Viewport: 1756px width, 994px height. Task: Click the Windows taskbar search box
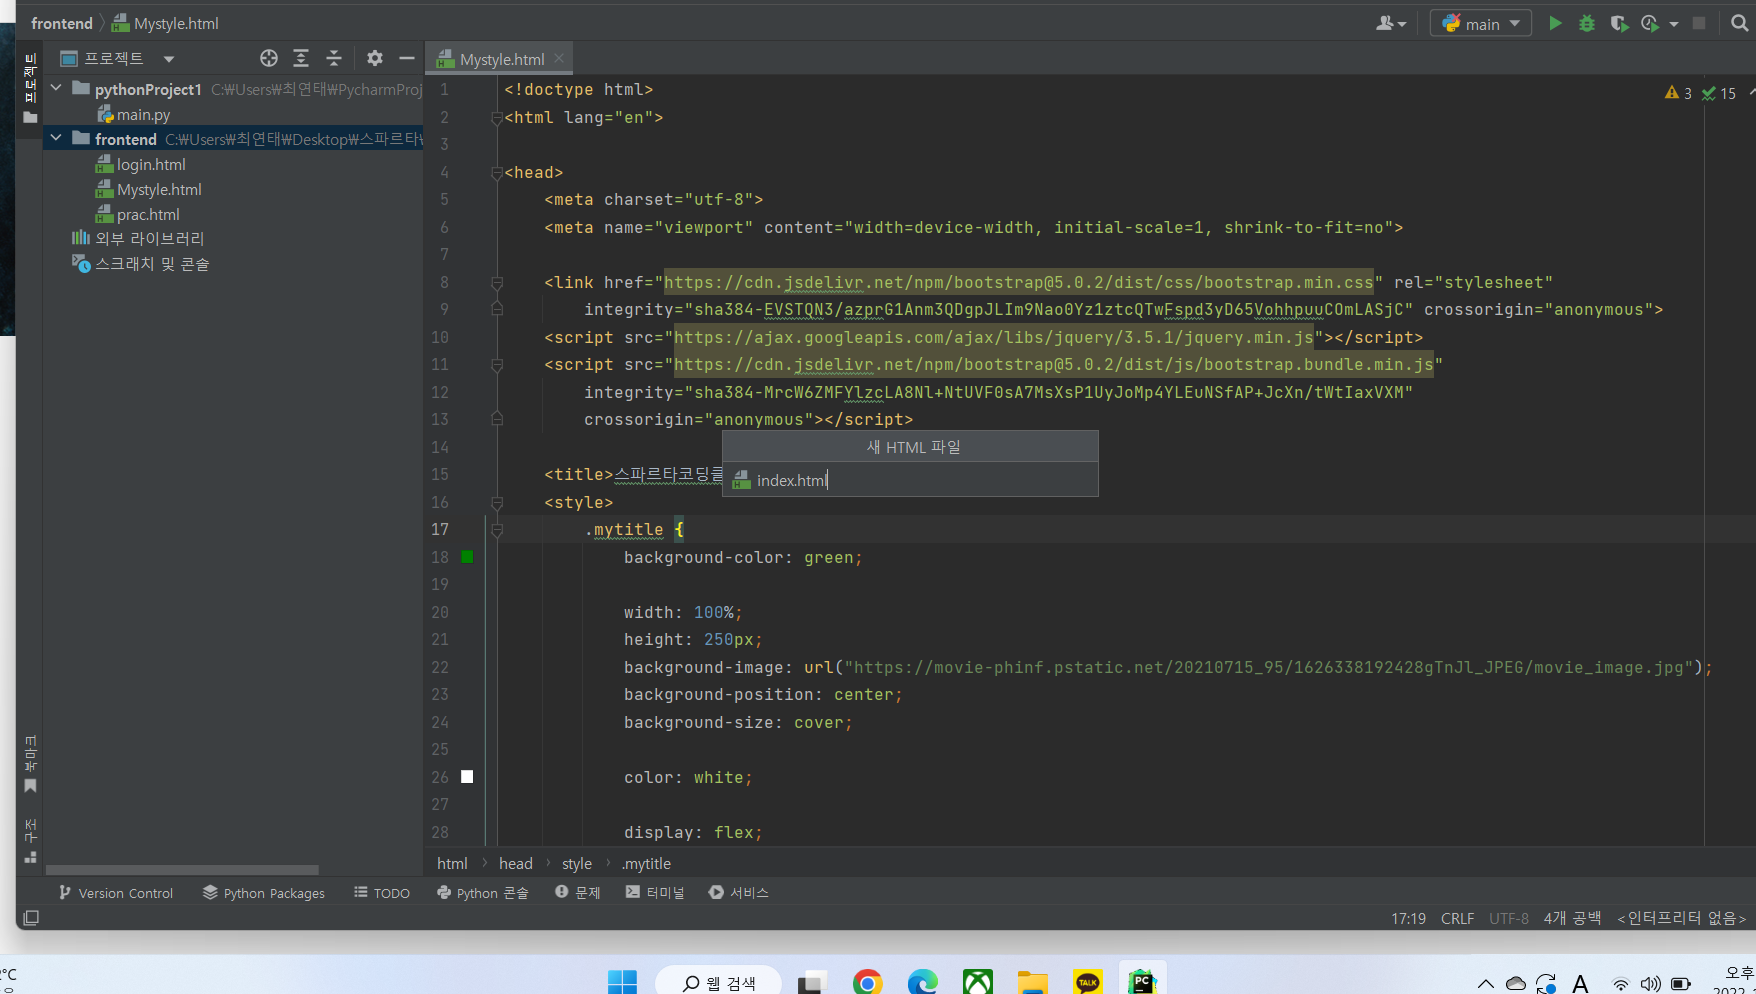pyautogui.click(x=719, y=982)
